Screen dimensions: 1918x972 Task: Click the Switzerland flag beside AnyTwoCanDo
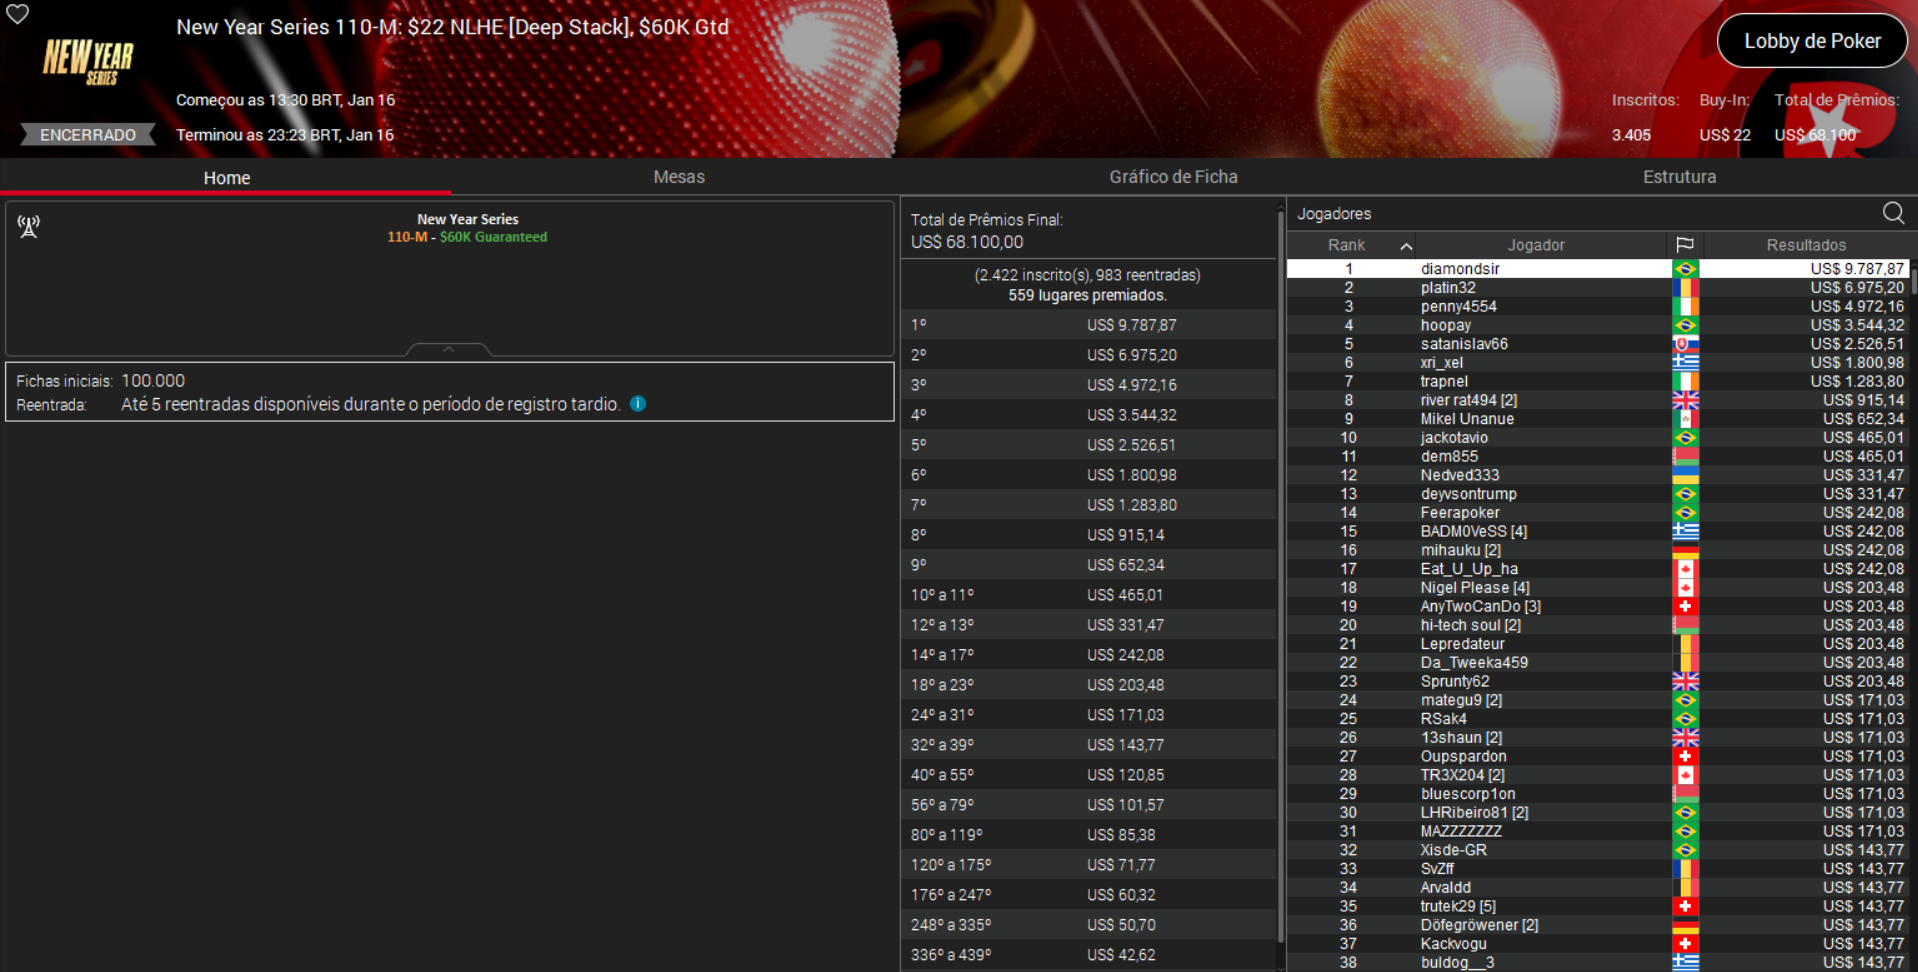(x=1686, y=606)
